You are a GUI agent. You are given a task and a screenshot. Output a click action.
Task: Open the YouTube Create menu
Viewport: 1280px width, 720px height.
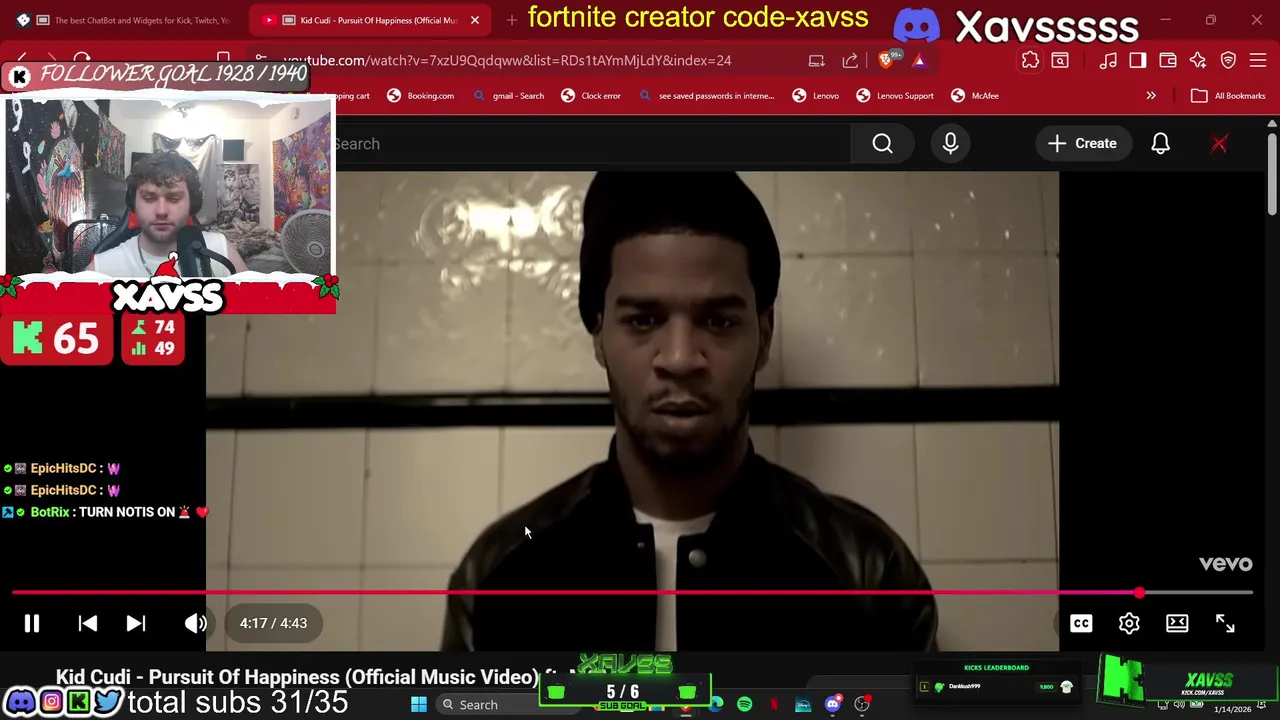click(1082, 144)
